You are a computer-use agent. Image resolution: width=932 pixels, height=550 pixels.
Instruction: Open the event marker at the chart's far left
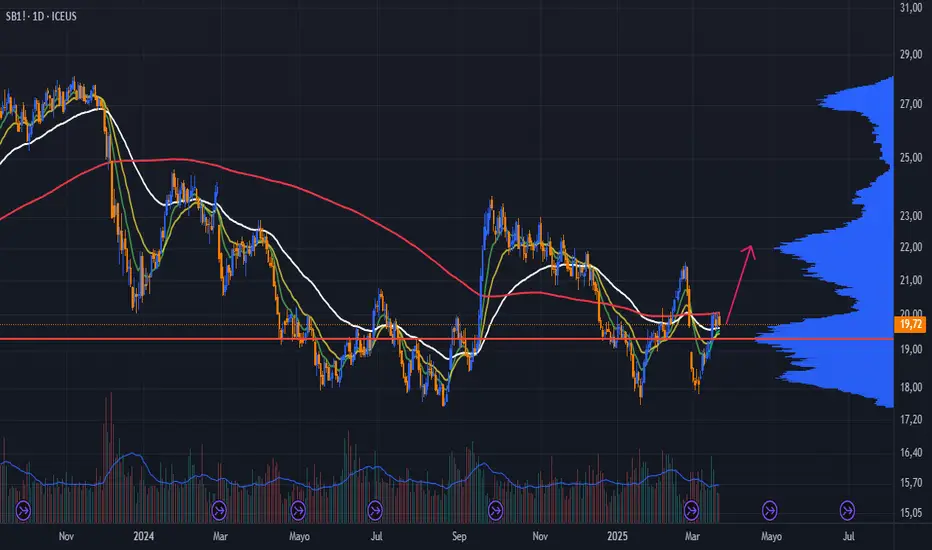point(23,510)
